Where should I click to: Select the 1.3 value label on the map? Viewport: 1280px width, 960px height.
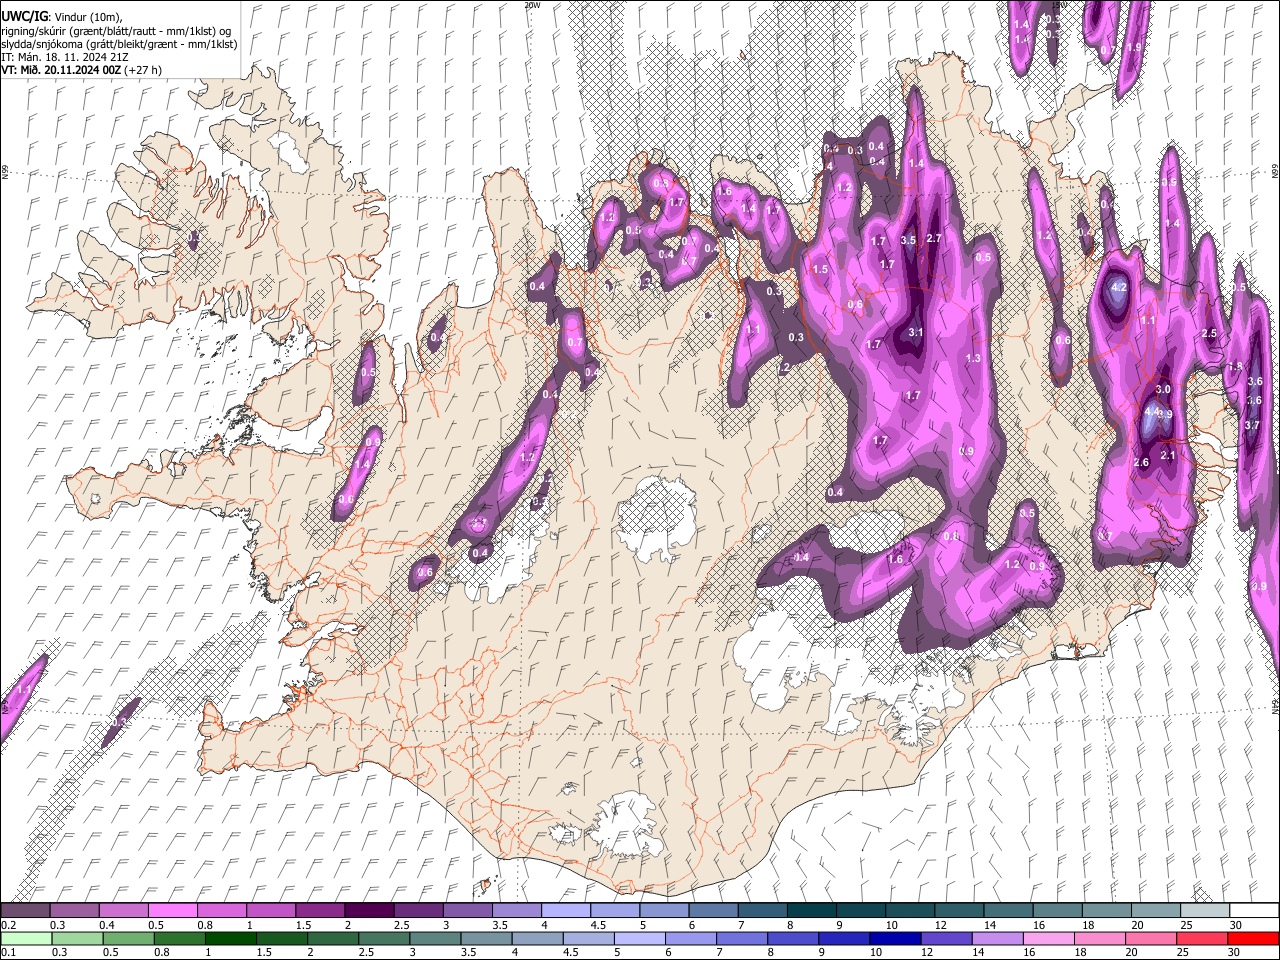point(973,358)
